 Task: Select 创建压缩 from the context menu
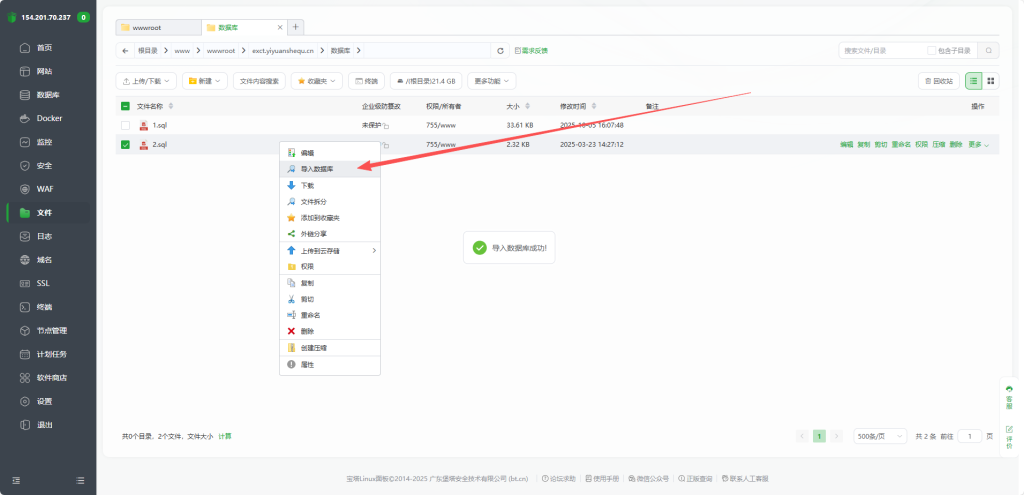point(314,348)
